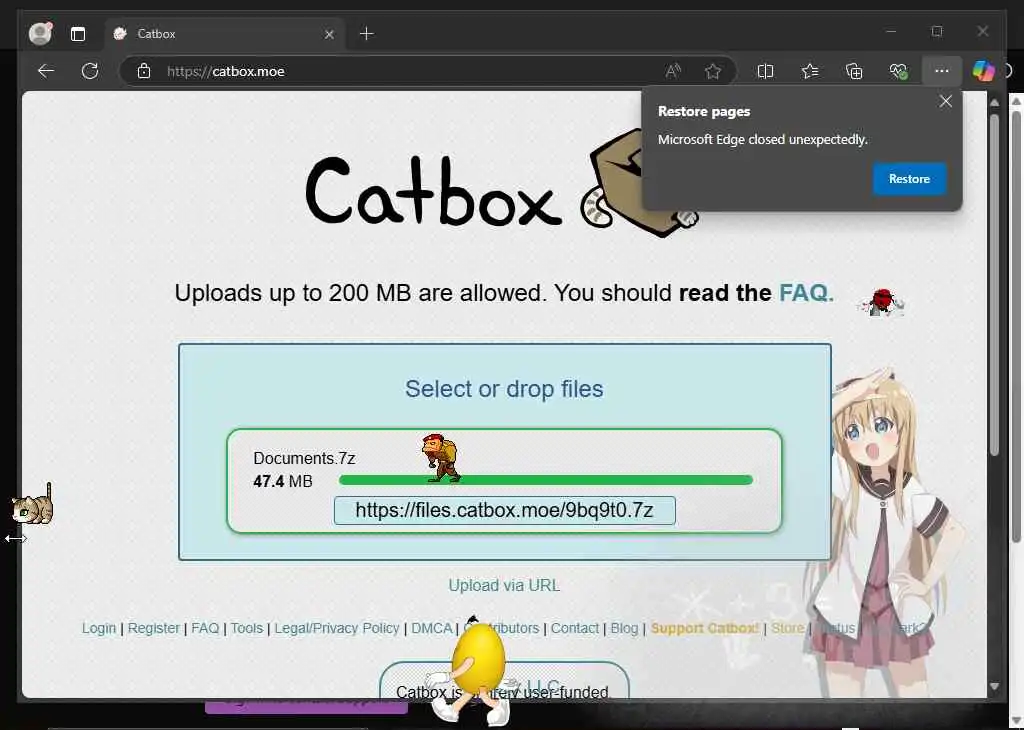Activate Read Aloud icon
Image resolution: width=1024 pixels, height=730 pixels.
pyautogui.click(x=673, y=71)
